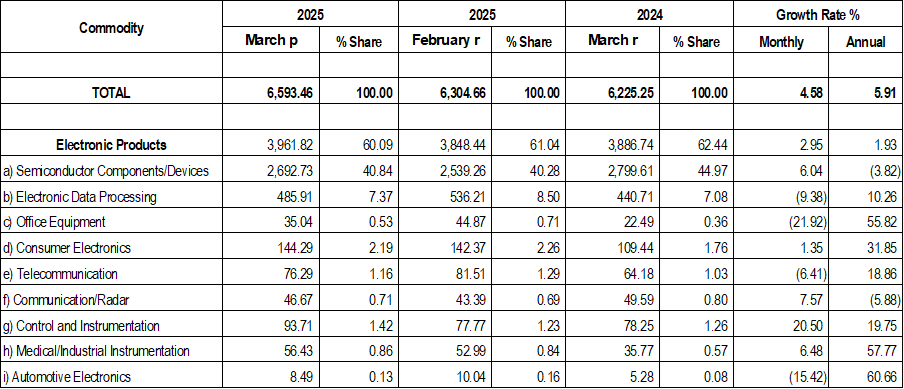The width and height of the screenshot is (904, 389).
Task: Click the Communication/Radar label cell
Action: click(111, 300)
